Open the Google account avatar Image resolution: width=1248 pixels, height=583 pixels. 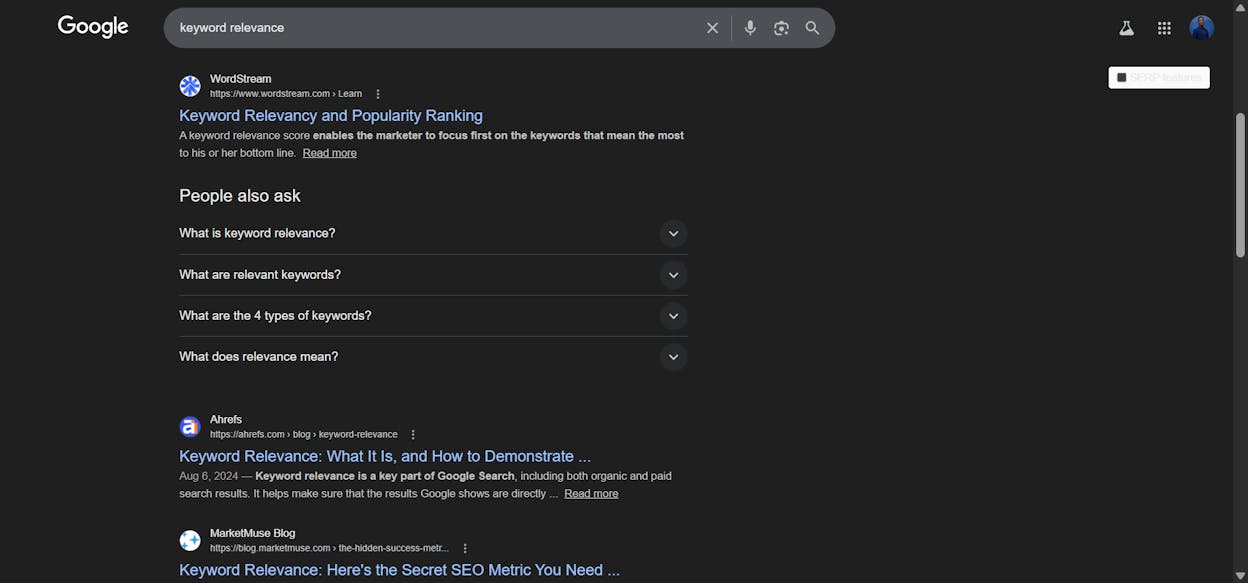(1201, 28)
